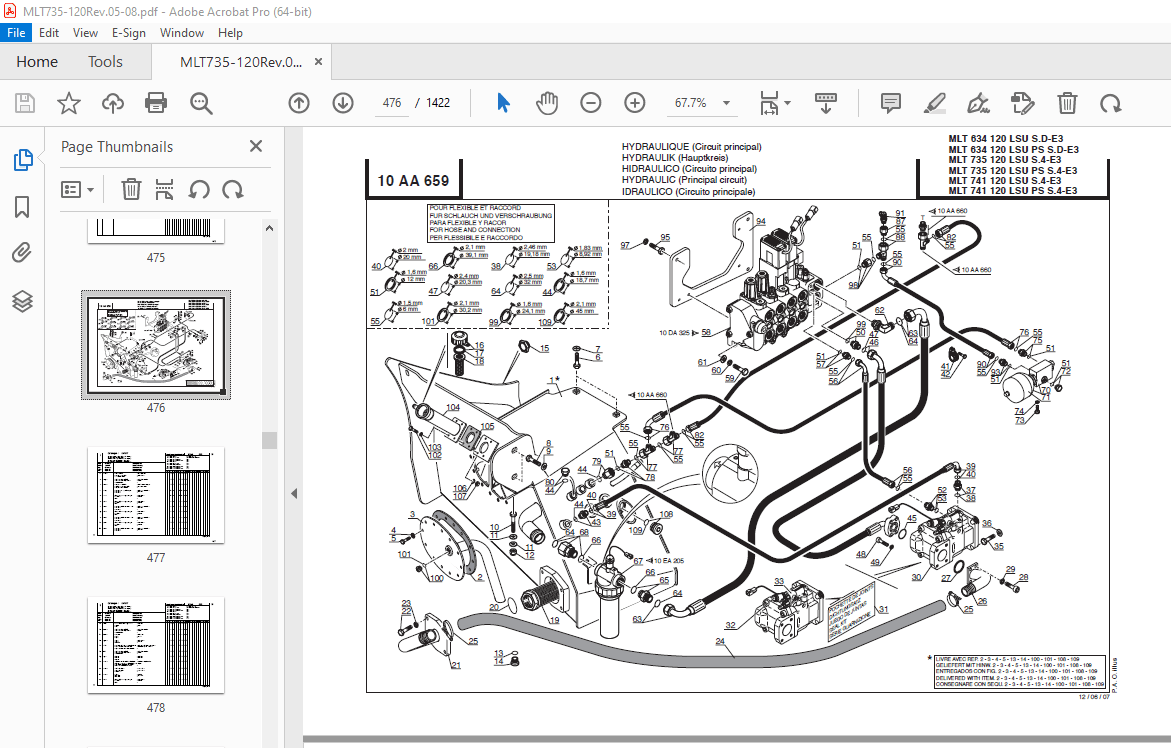Open the Add Comment sticky note icon
This screenshot has height=748, width=1171.
click(x=890, y=102)
